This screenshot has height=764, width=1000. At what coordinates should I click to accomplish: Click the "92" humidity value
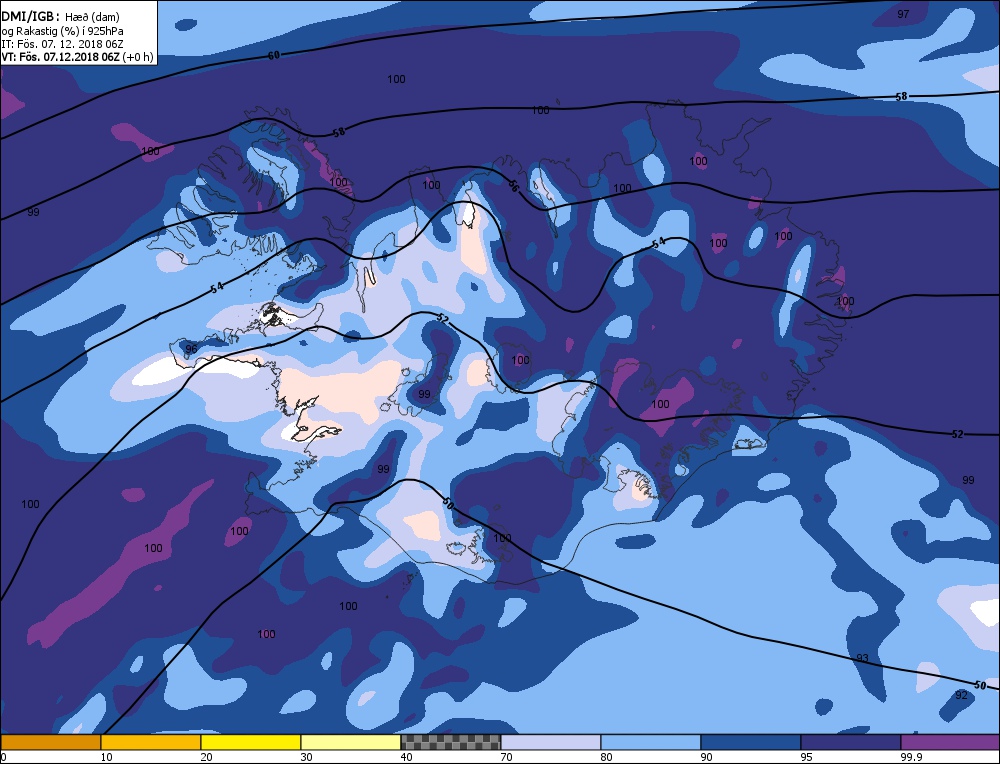(x=961, y=695)
